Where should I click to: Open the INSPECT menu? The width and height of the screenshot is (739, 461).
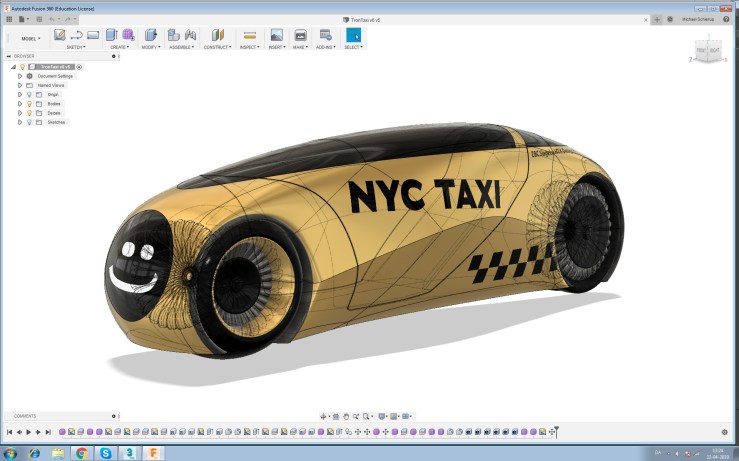pyautogui.click(x=249, y=47)
